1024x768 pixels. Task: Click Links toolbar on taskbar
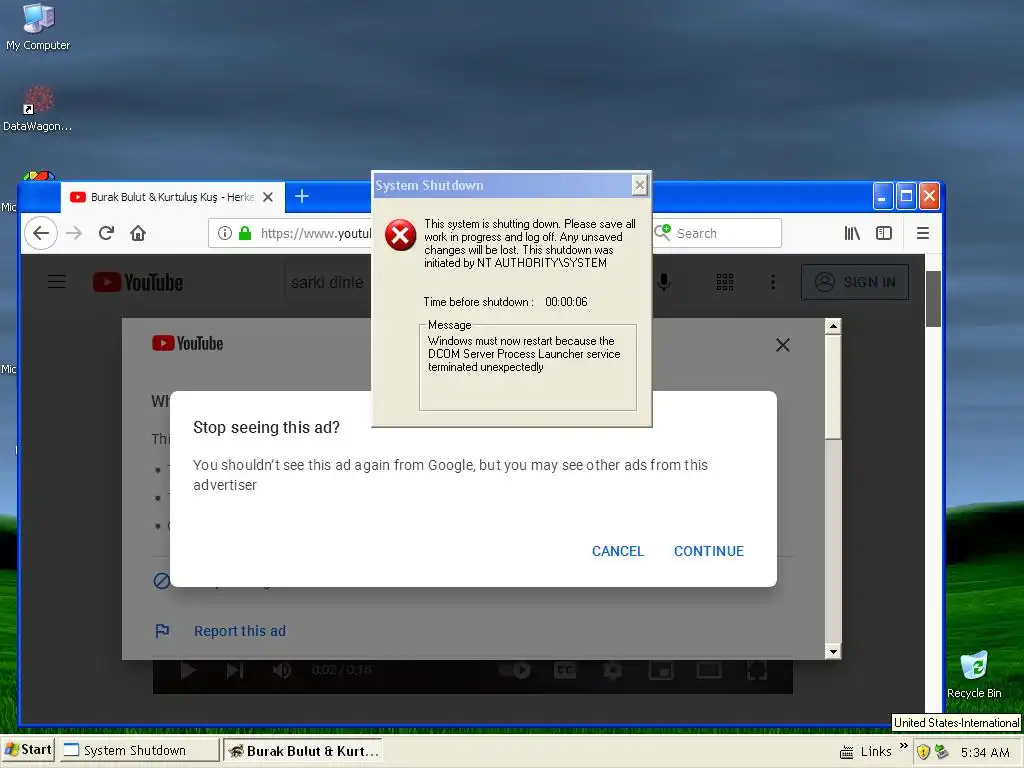point(876,752)
